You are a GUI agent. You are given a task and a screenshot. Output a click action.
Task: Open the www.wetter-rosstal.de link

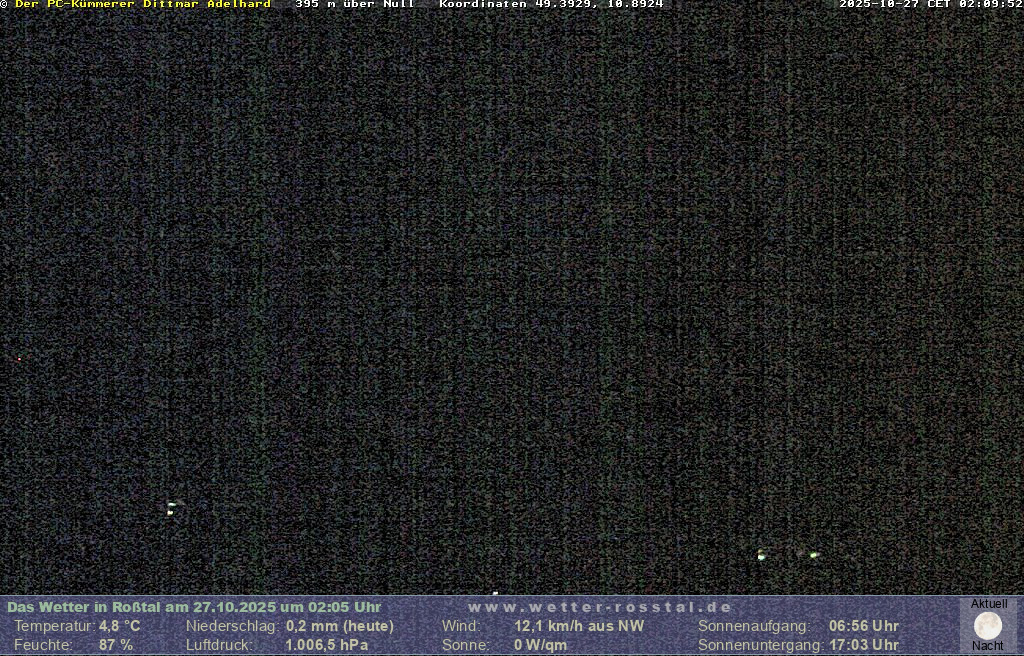coord(600,607)
